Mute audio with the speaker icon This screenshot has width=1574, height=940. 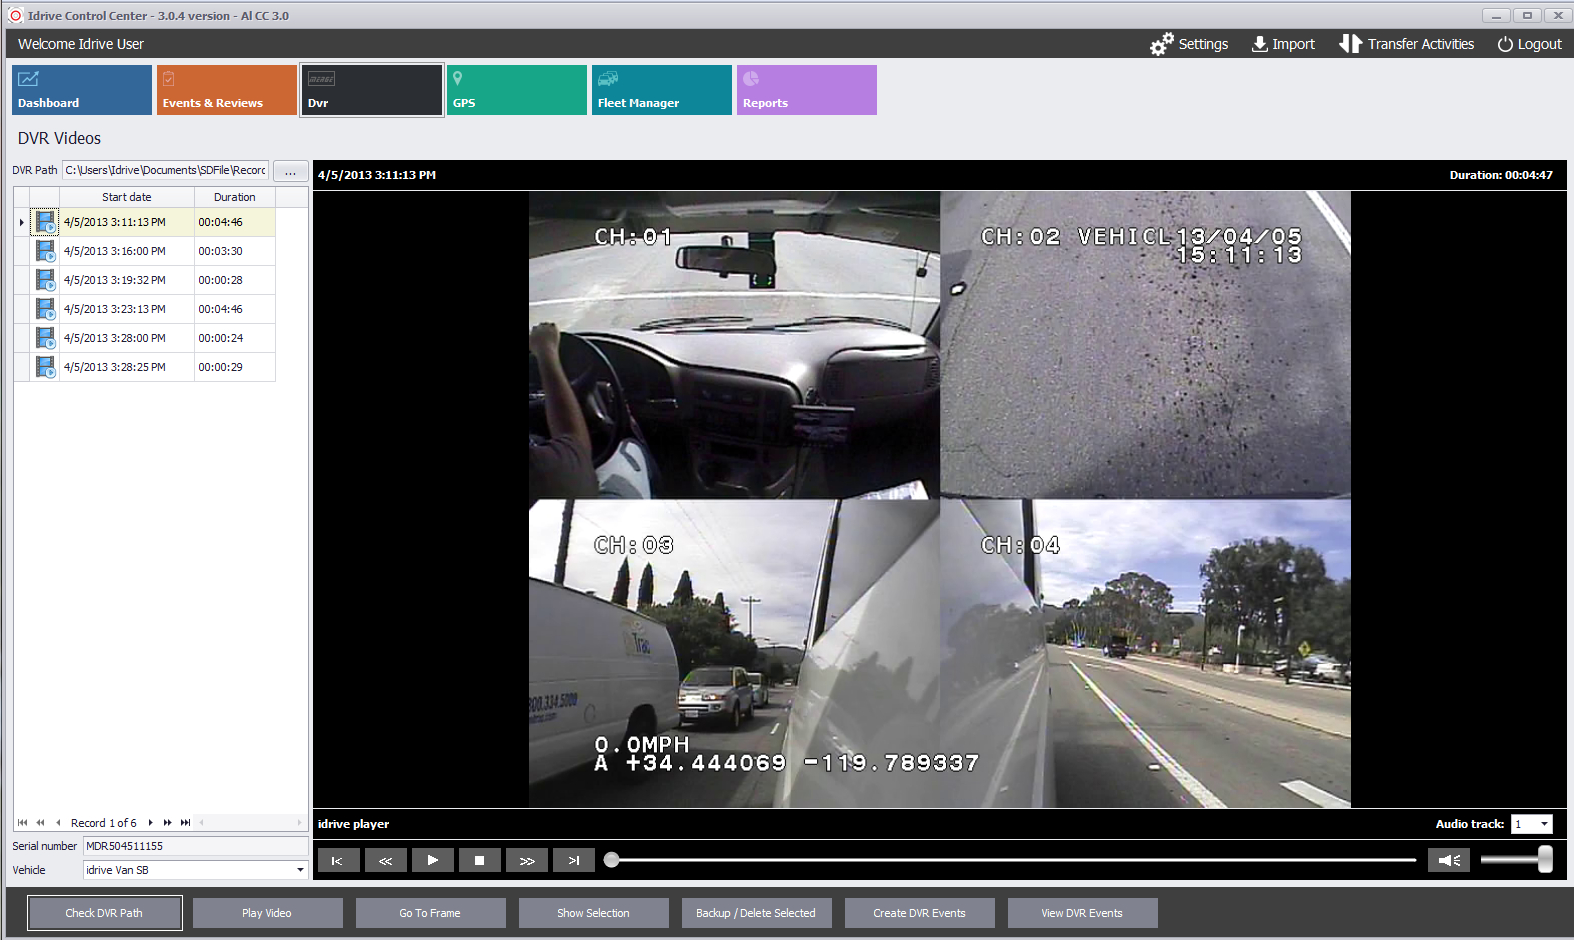[x=1449, y=860]
